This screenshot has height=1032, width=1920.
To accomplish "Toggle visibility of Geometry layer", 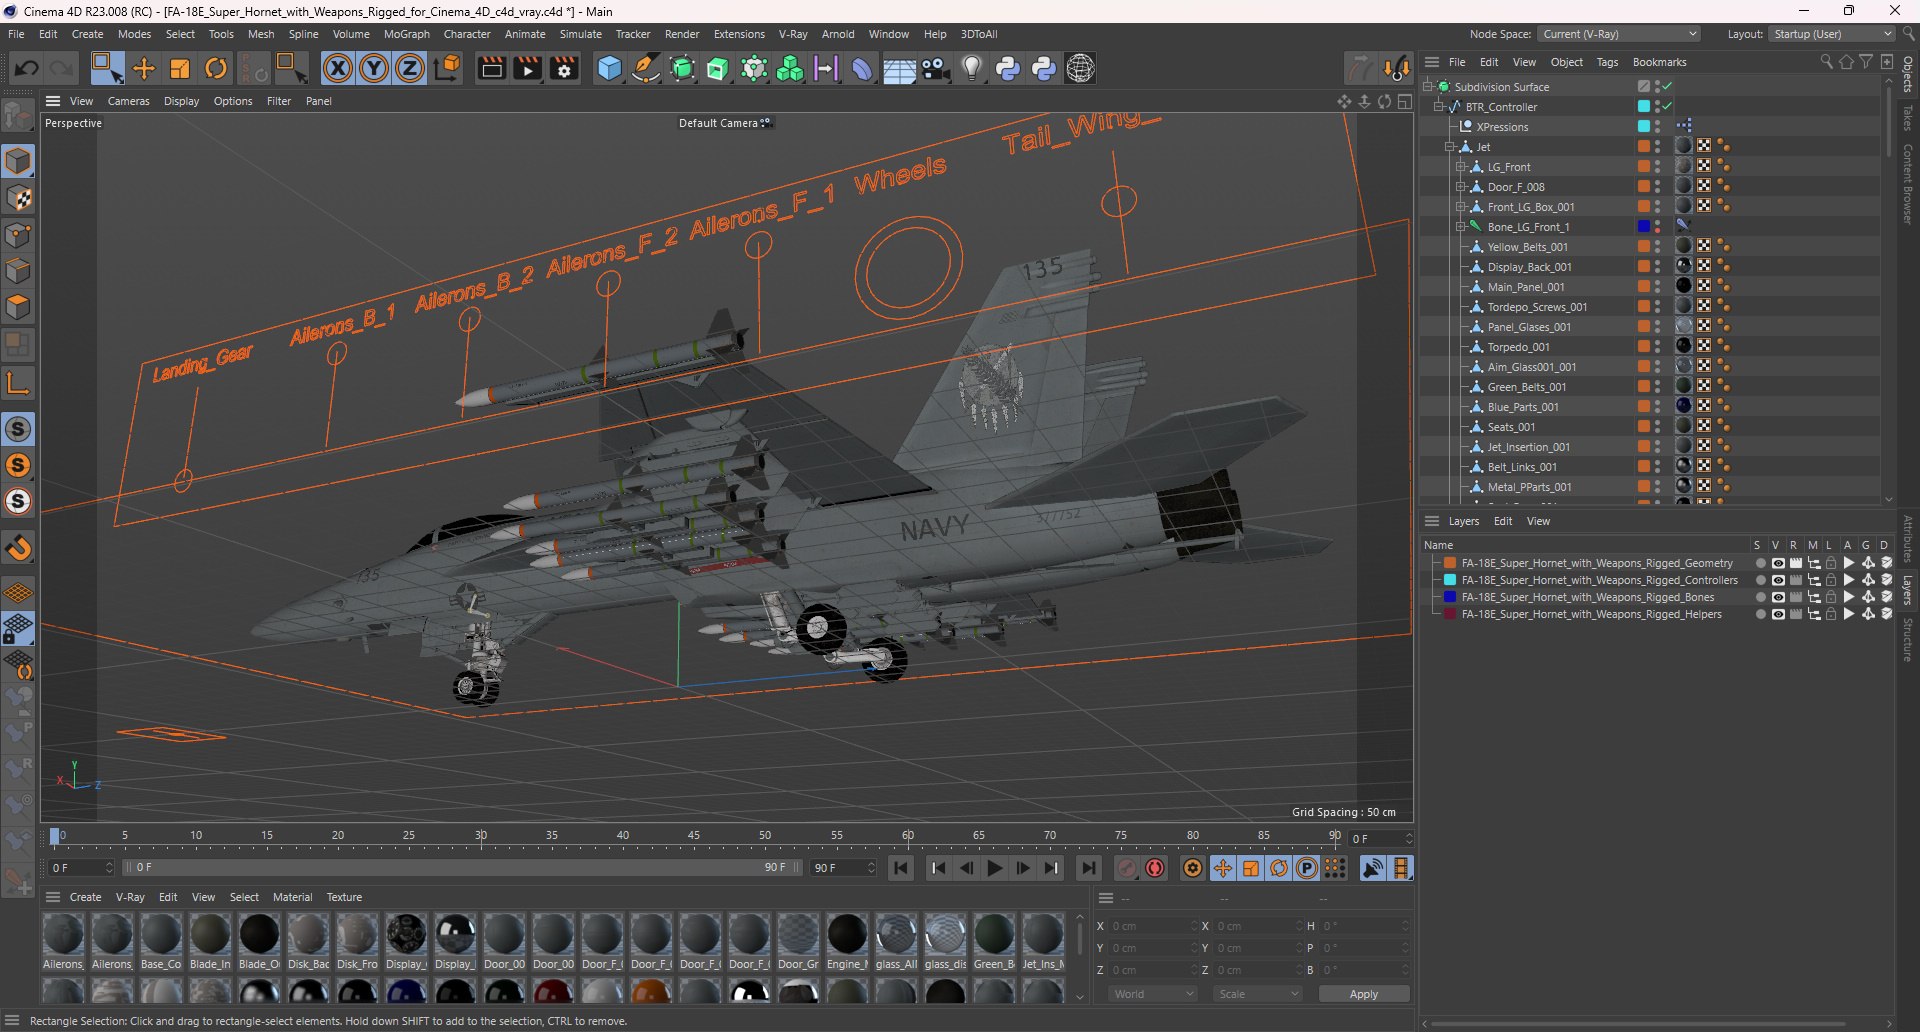I will (x=1778, y=563).
